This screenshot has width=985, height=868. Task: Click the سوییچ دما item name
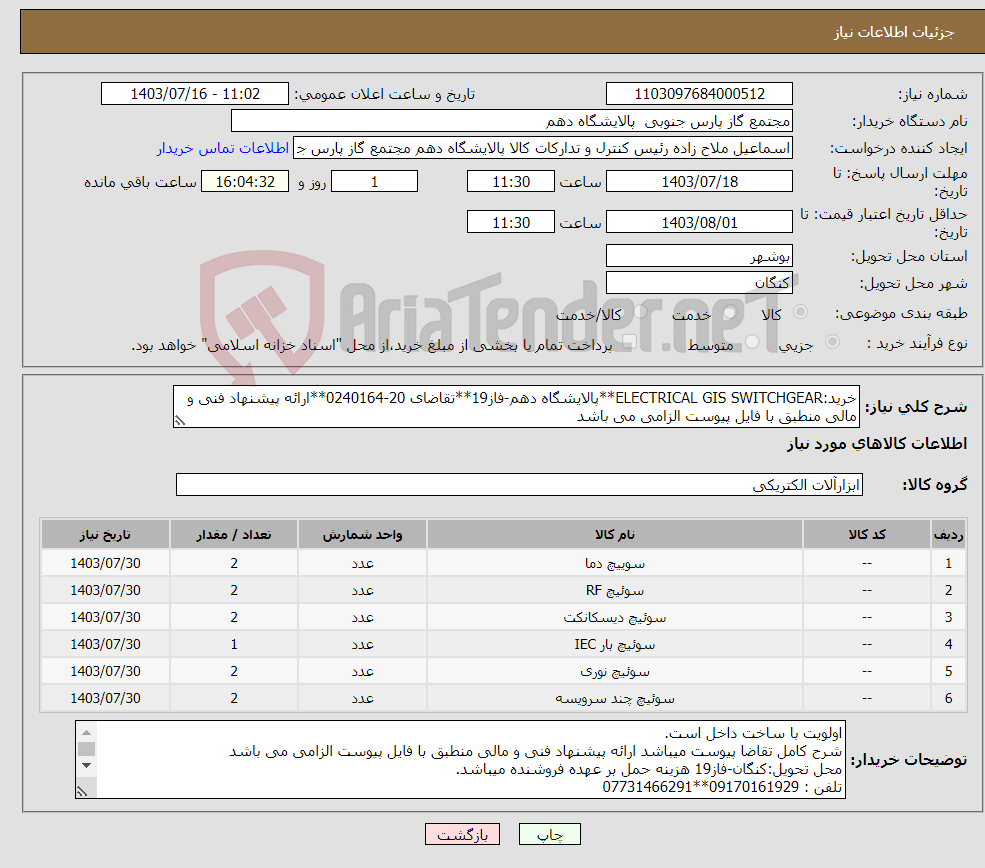click(x=614, y=563)
